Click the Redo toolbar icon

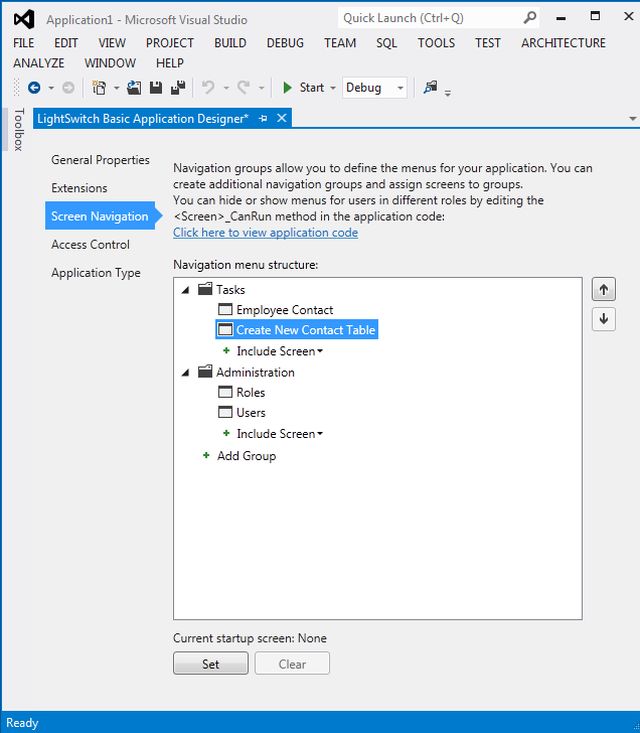click(244, 87)
